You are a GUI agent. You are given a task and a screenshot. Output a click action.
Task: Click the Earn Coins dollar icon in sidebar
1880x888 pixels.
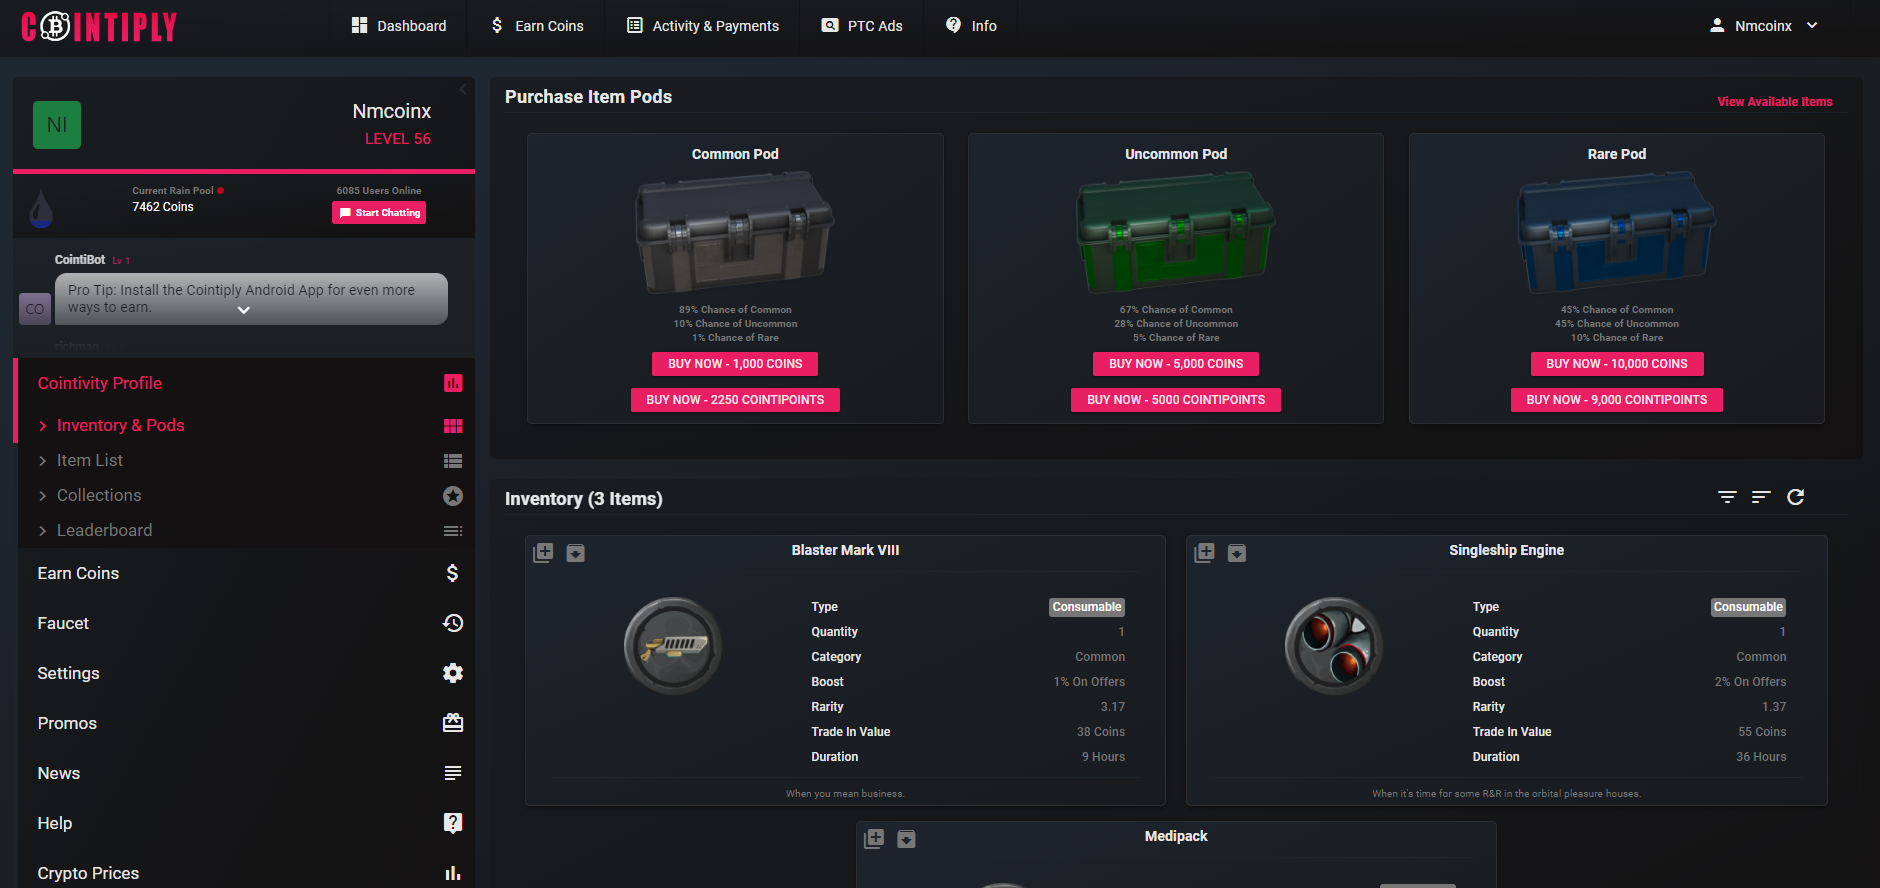pyautogui.click(x=452, y=573)
